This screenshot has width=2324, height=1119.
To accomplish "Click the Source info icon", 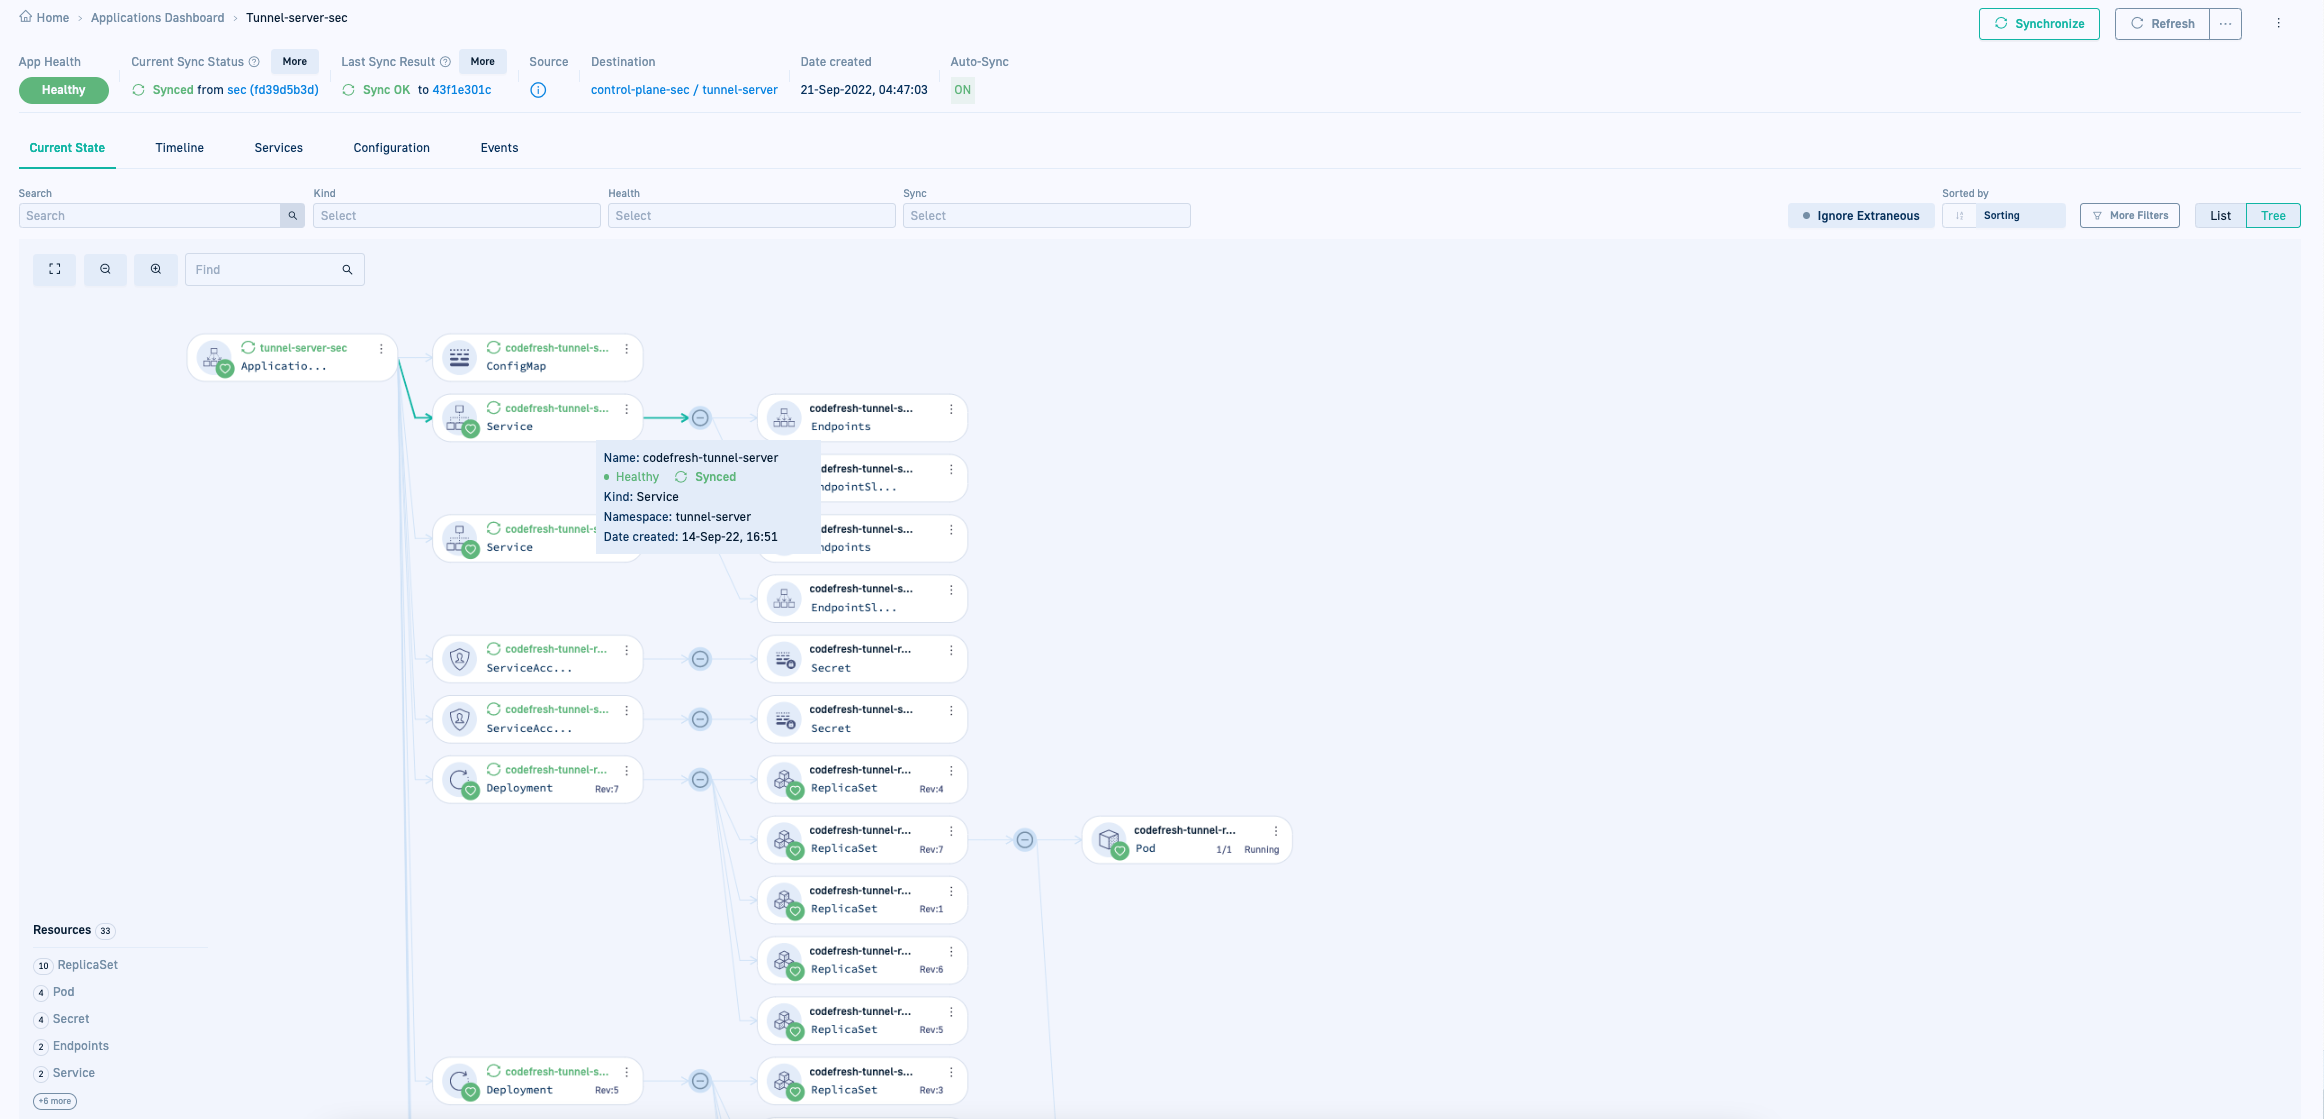I will [x=538, y=90].
